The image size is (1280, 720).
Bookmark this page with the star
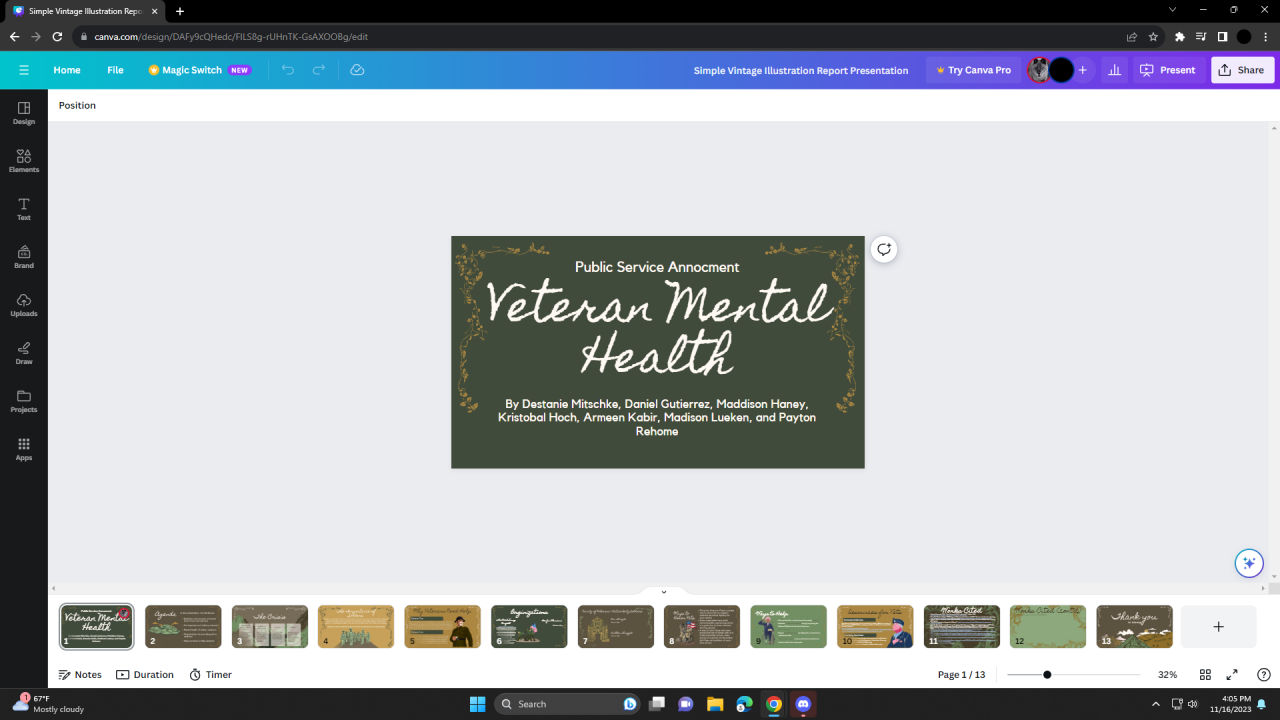1153,36
